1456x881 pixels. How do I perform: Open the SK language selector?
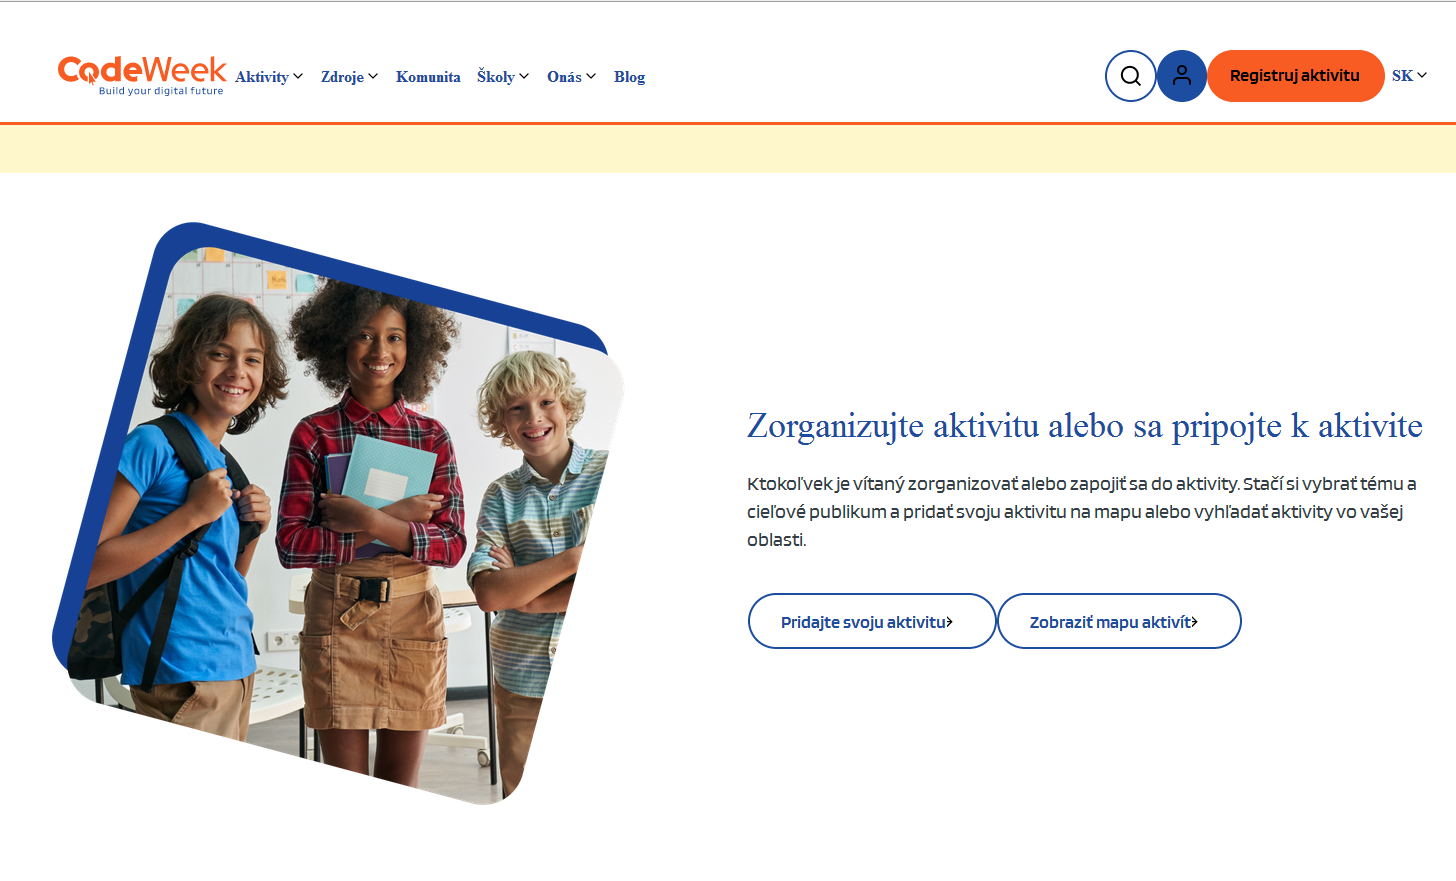pyautogui.click(x=1409, y=76)
